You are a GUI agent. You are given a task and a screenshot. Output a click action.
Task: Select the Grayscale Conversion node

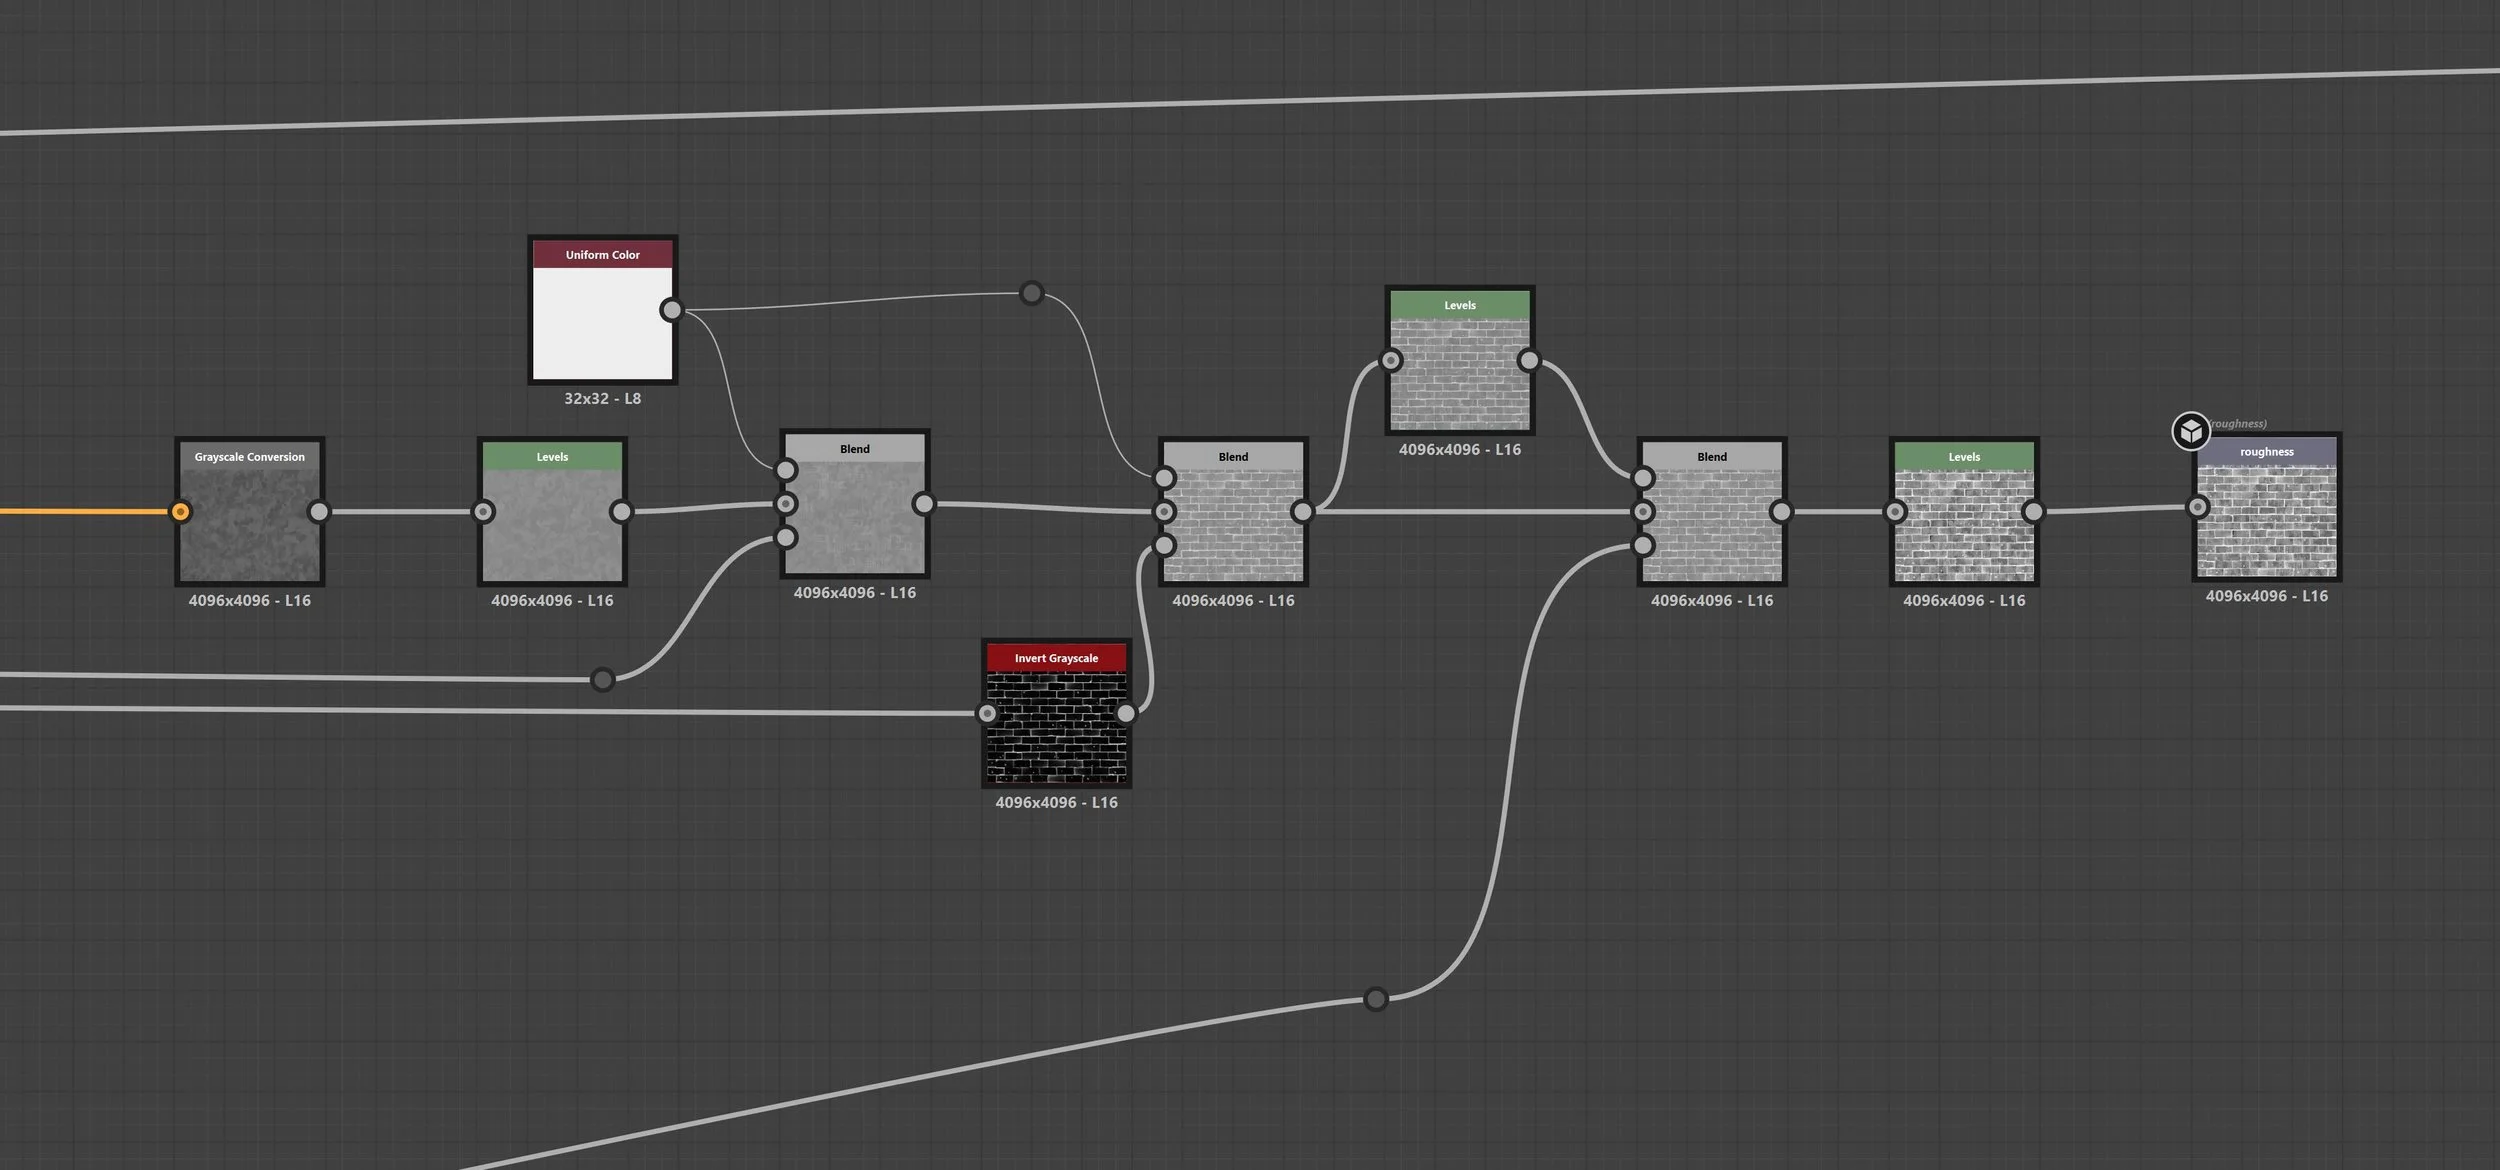click(x=250, y=525)
